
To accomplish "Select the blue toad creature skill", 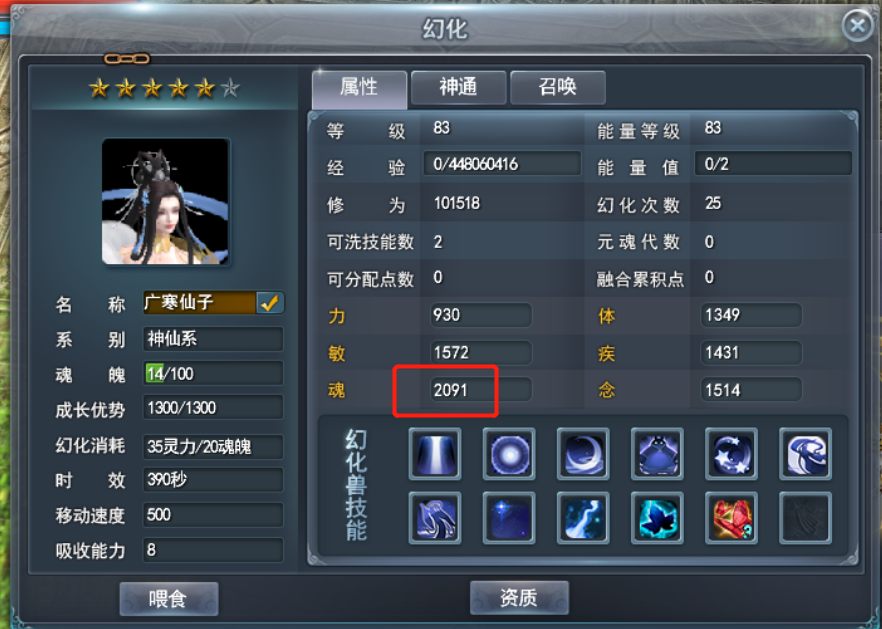I will point(657,453).
